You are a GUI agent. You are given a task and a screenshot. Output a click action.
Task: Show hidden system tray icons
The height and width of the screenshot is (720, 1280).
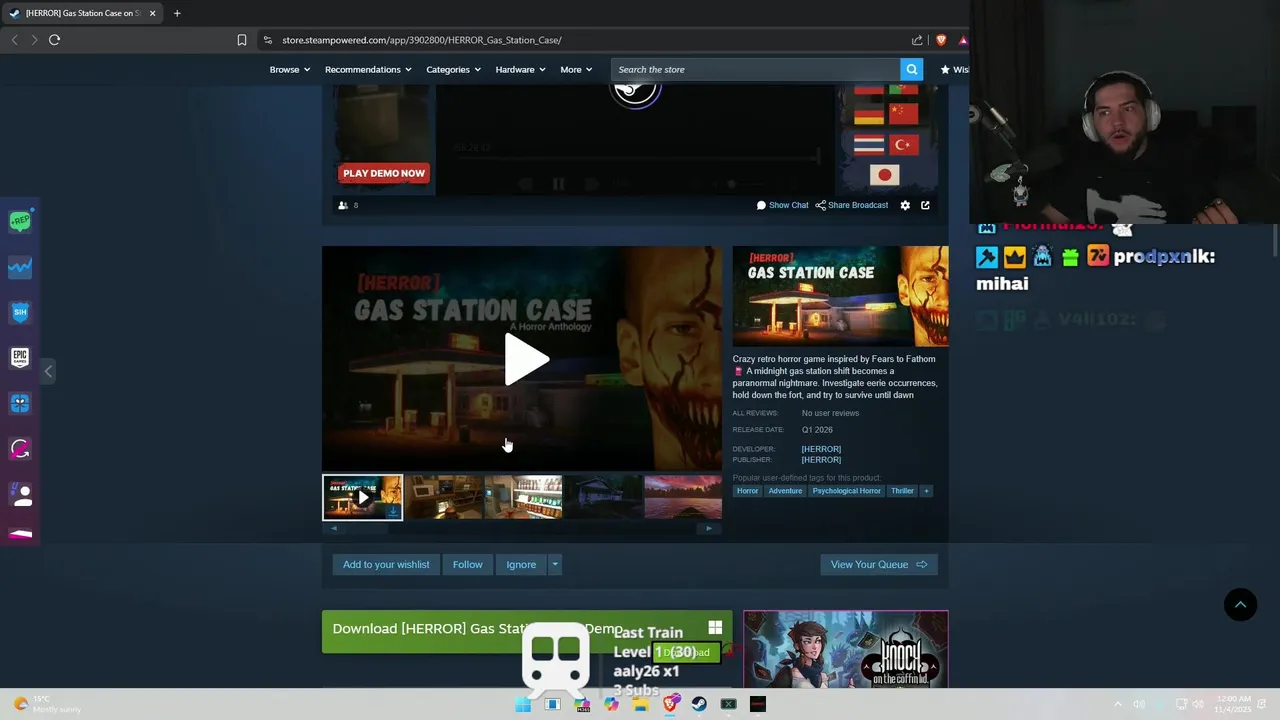tap(1118, 704)
